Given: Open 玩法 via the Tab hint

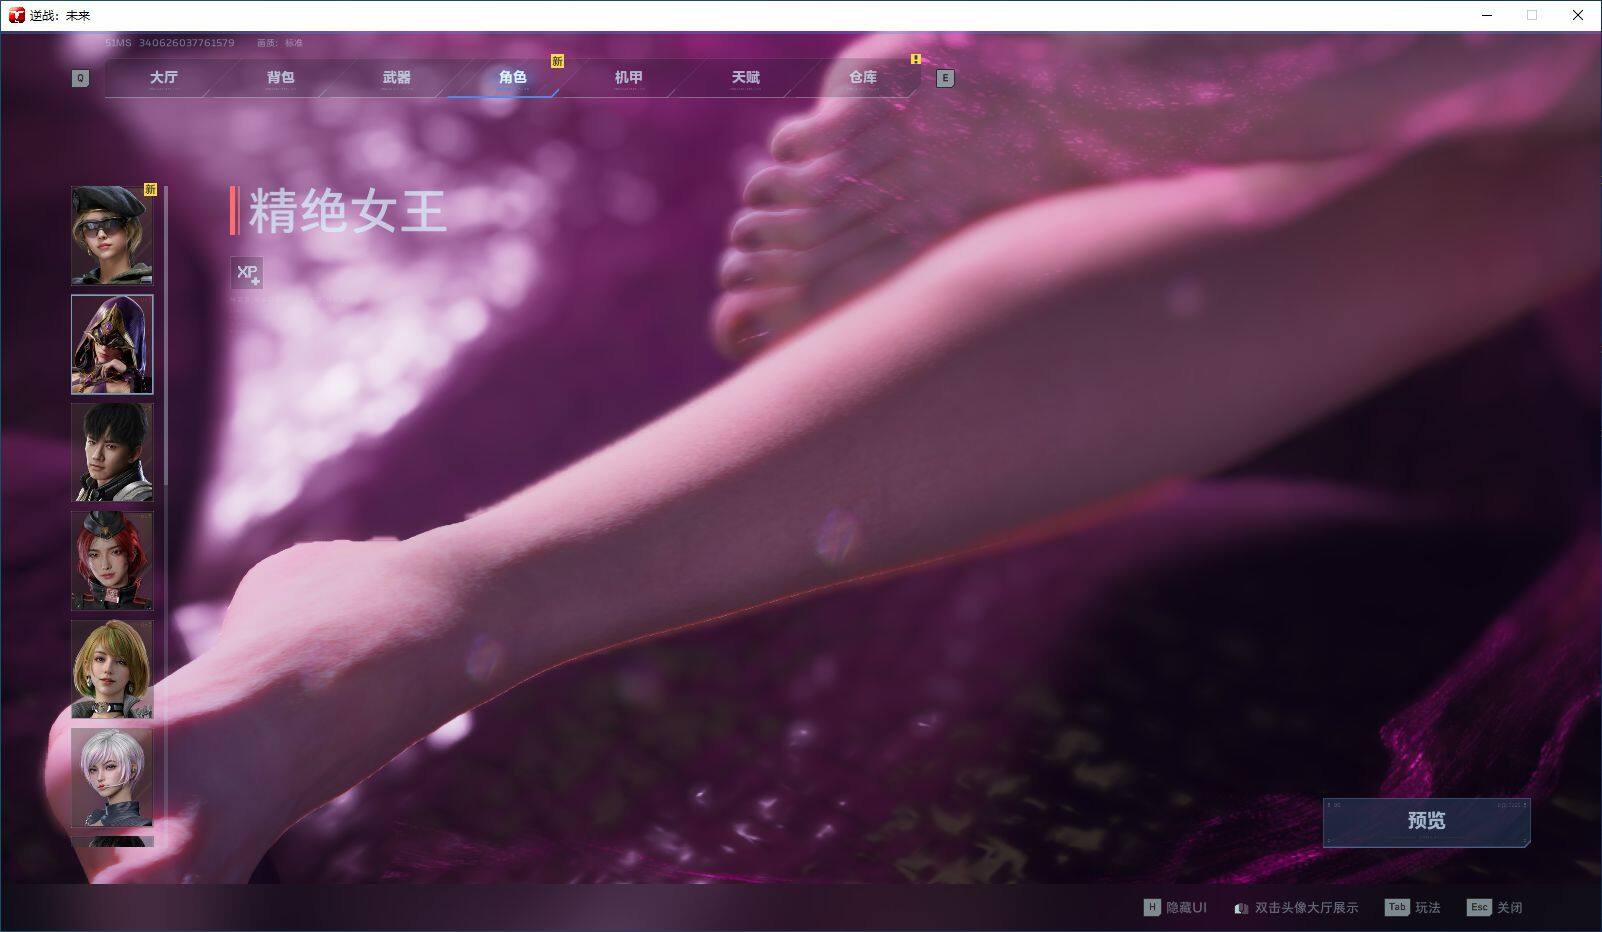Looking at the screenshot, I should click(1413, 908).
